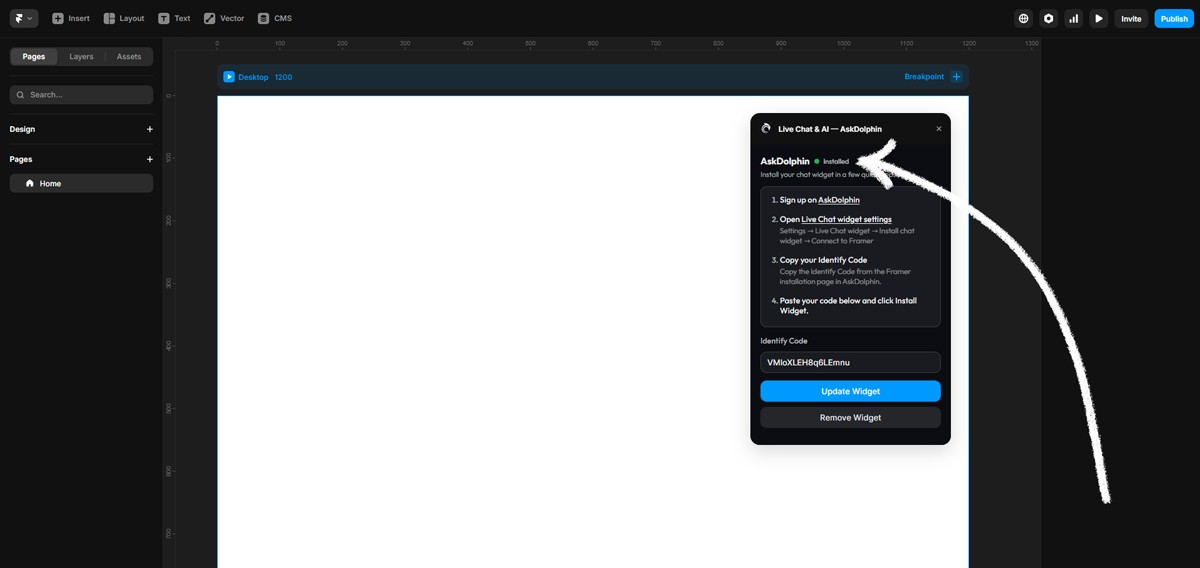Click the Identify Code label

click(x=784, y=341)
